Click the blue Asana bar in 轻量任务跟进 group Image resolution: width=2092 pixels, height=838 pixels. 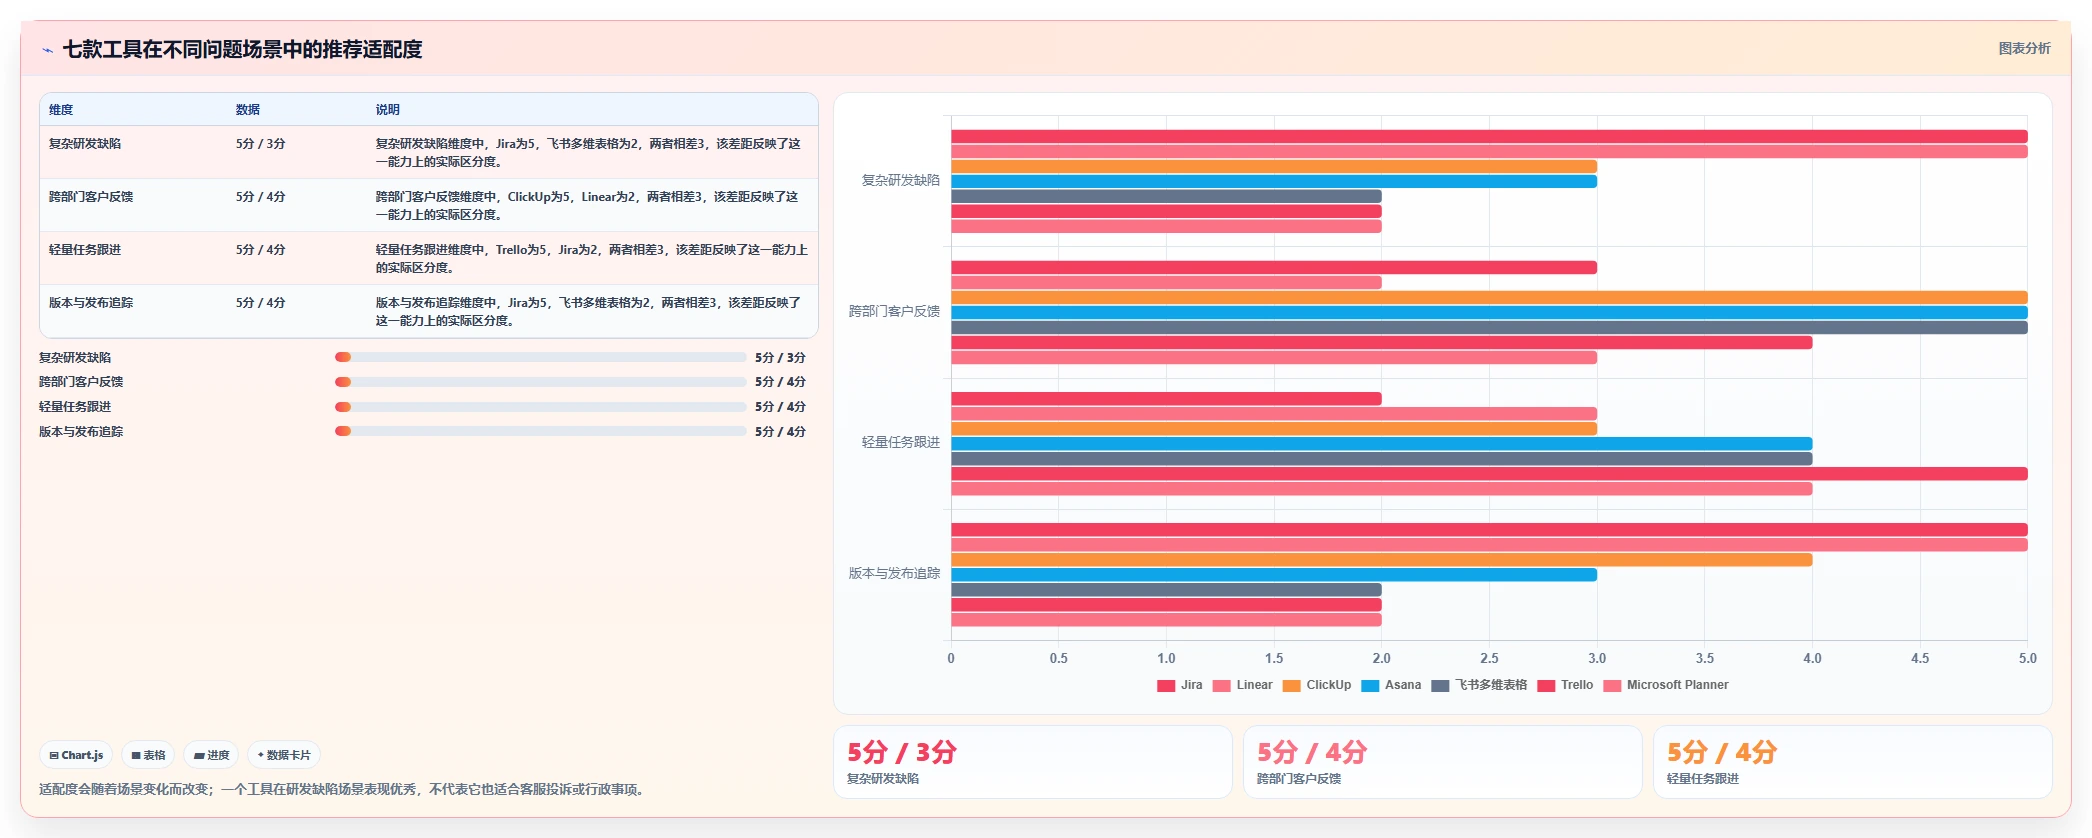[x=1381, y=444]
